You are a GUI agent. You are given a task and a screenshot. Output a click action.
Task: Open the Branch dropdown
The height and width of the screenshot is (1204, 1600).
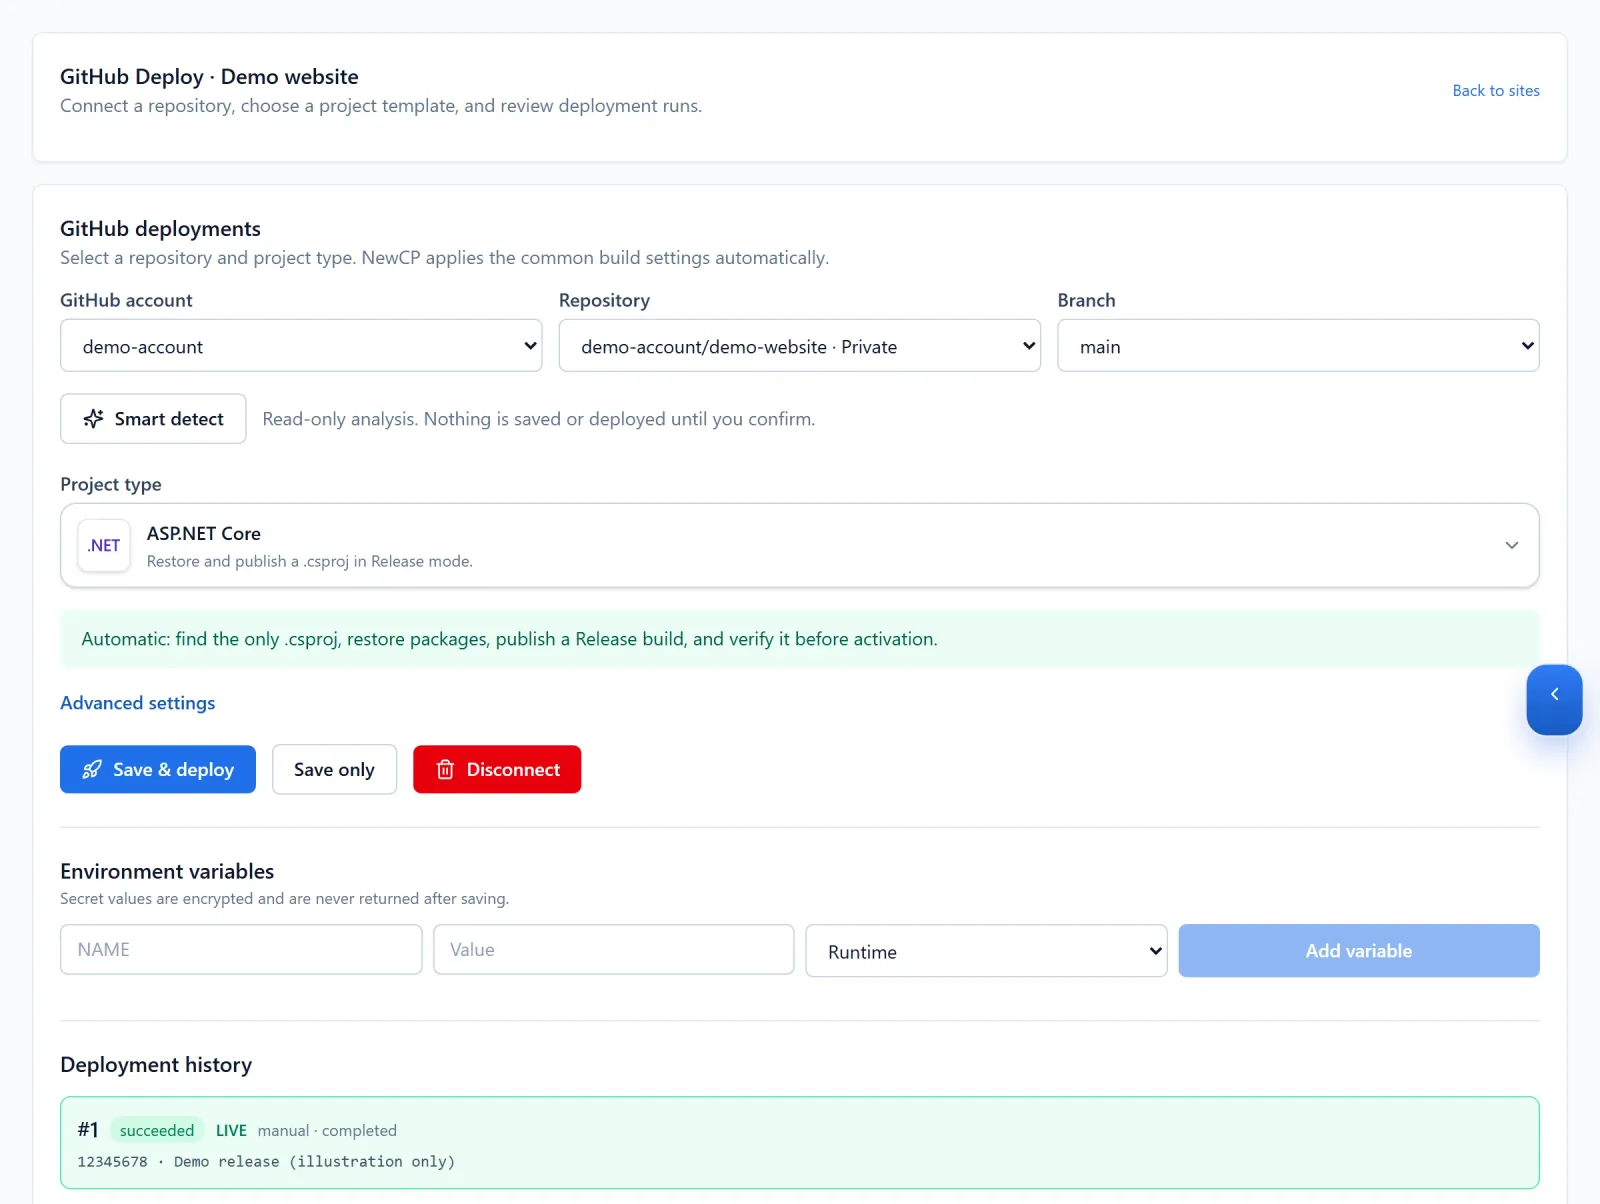click(x=1298, y=346)
